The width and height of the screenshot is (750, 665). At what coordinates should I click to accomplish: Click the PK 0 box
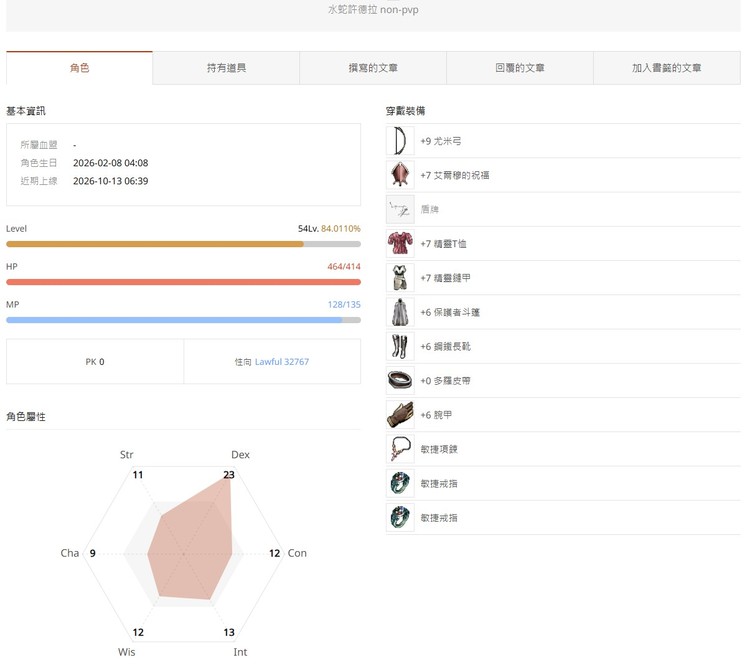pos(95,362)
